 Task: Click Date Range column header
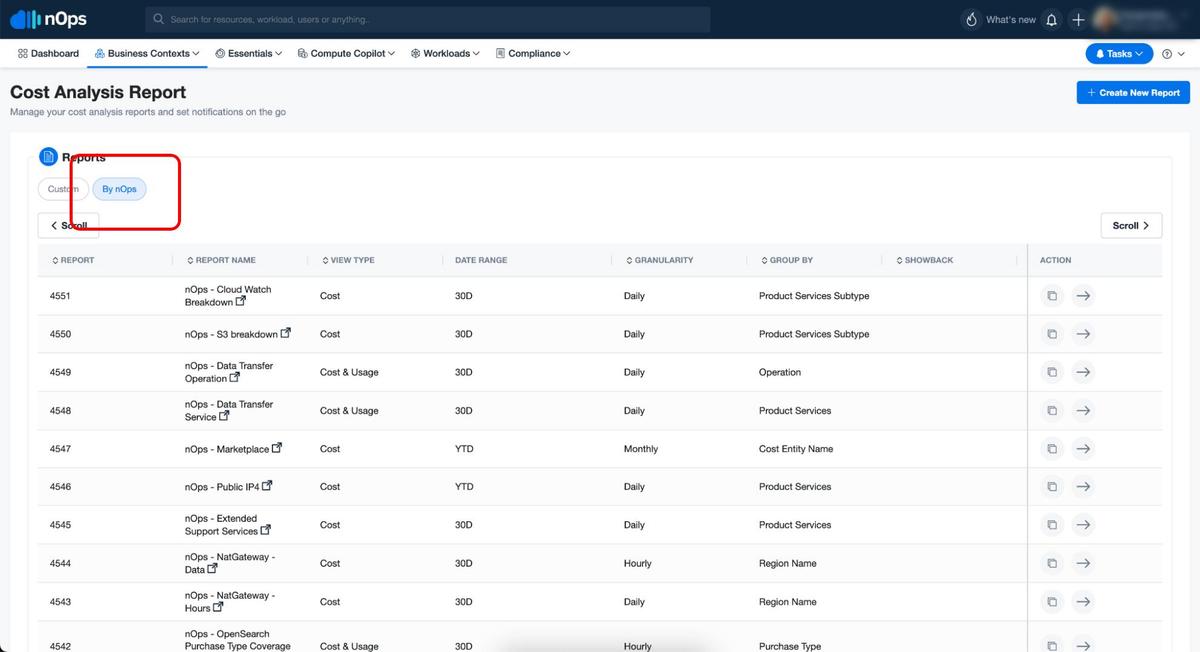coord(481,260)
